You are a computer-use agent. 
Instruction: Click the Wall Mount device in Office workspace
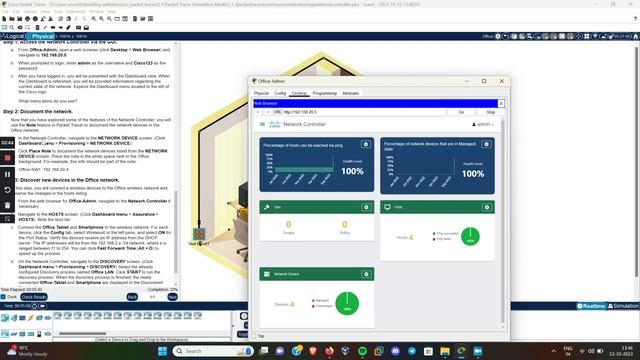tap(199, 234)
